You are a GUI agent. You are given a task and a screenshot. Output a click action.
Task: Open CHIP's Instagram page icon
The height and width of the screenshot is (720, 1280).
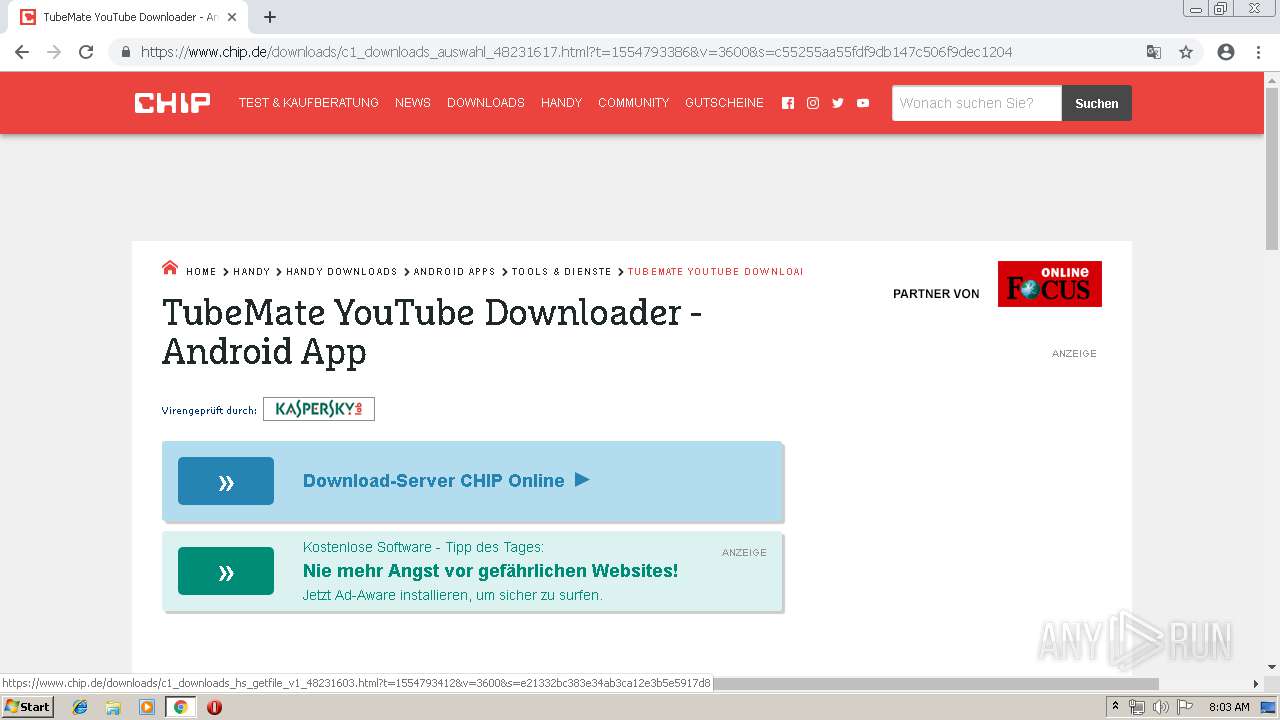[813, 103]
